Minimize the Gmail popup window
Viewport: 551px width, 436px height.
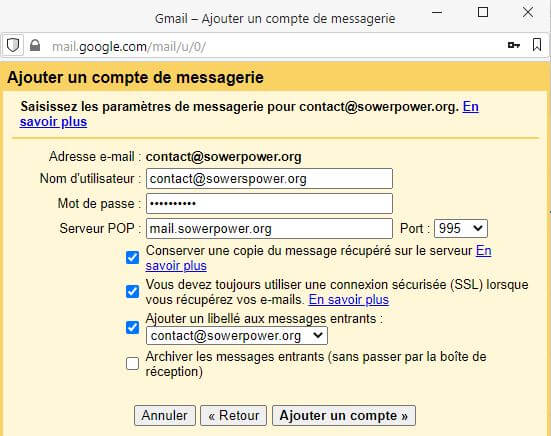(437, 12)
